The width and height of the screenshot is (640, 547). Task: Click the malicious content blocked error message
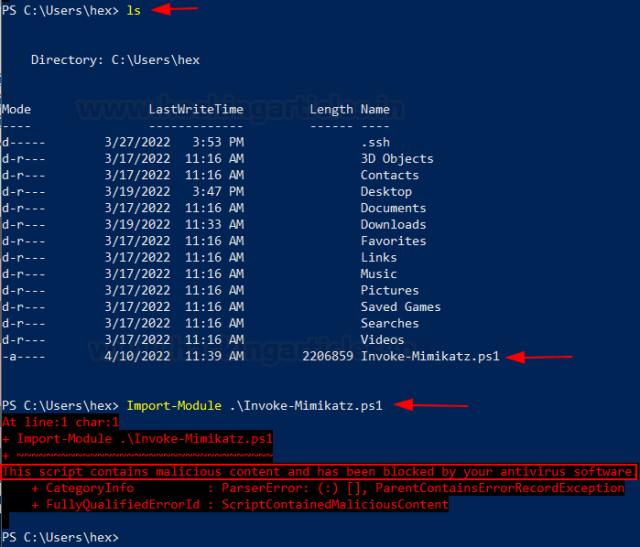[318, 471]
